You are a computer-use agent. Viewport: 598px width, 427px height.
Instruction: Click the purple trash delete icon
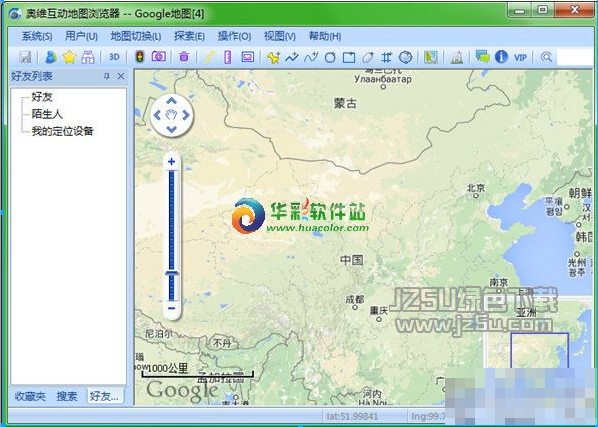coord(184,57)
